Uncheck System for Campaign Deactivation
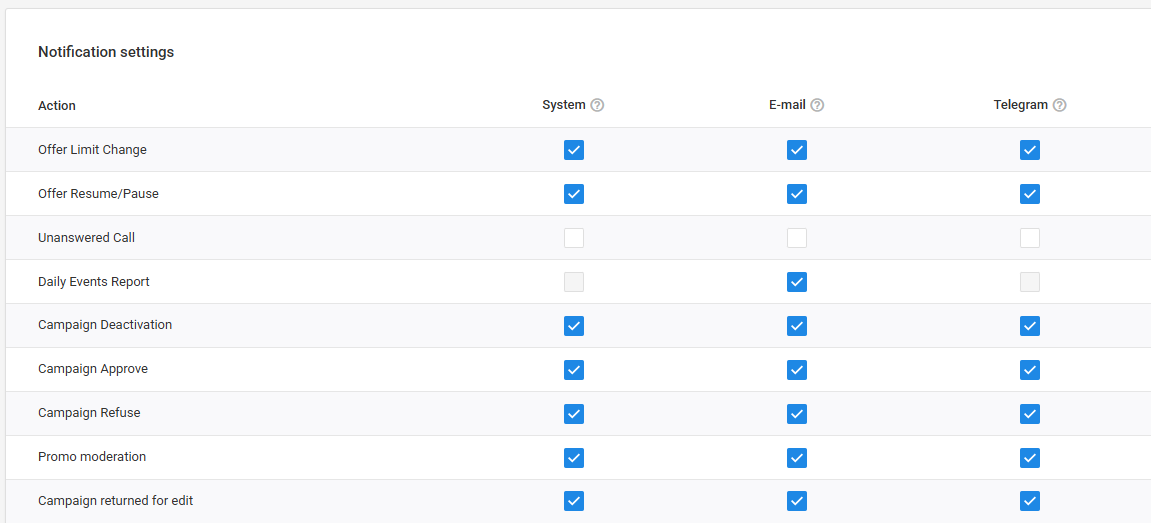1151x523 pixels. coord(574,325)
